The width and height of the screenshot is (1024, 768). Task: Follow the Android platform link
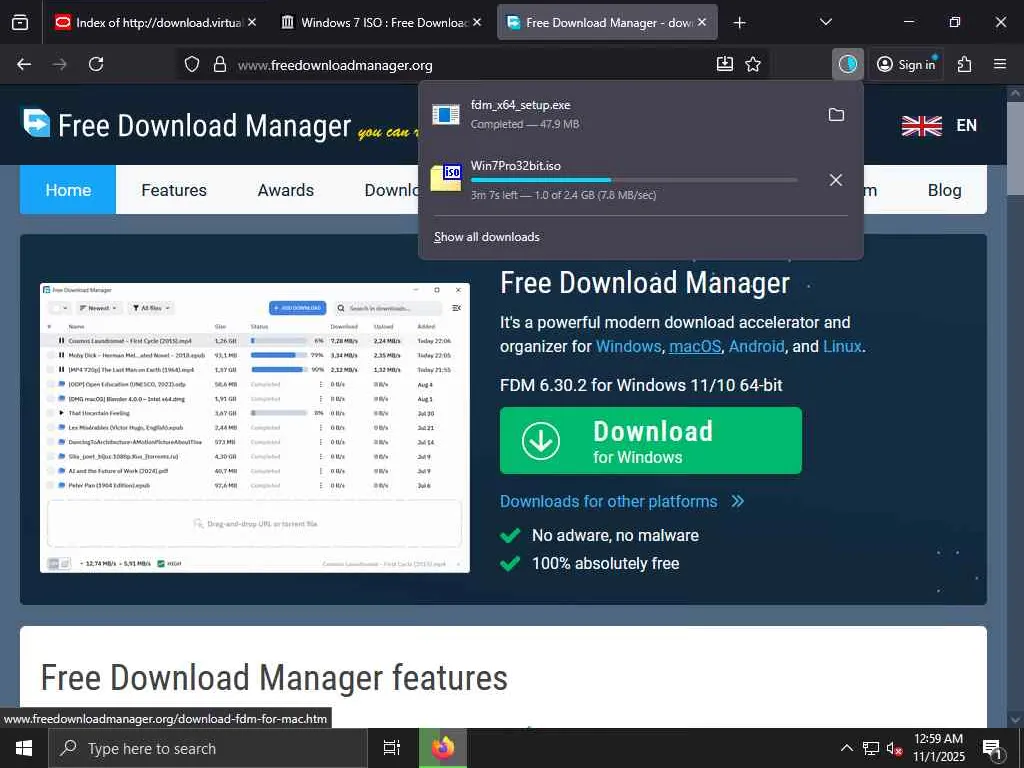(756, 346)
